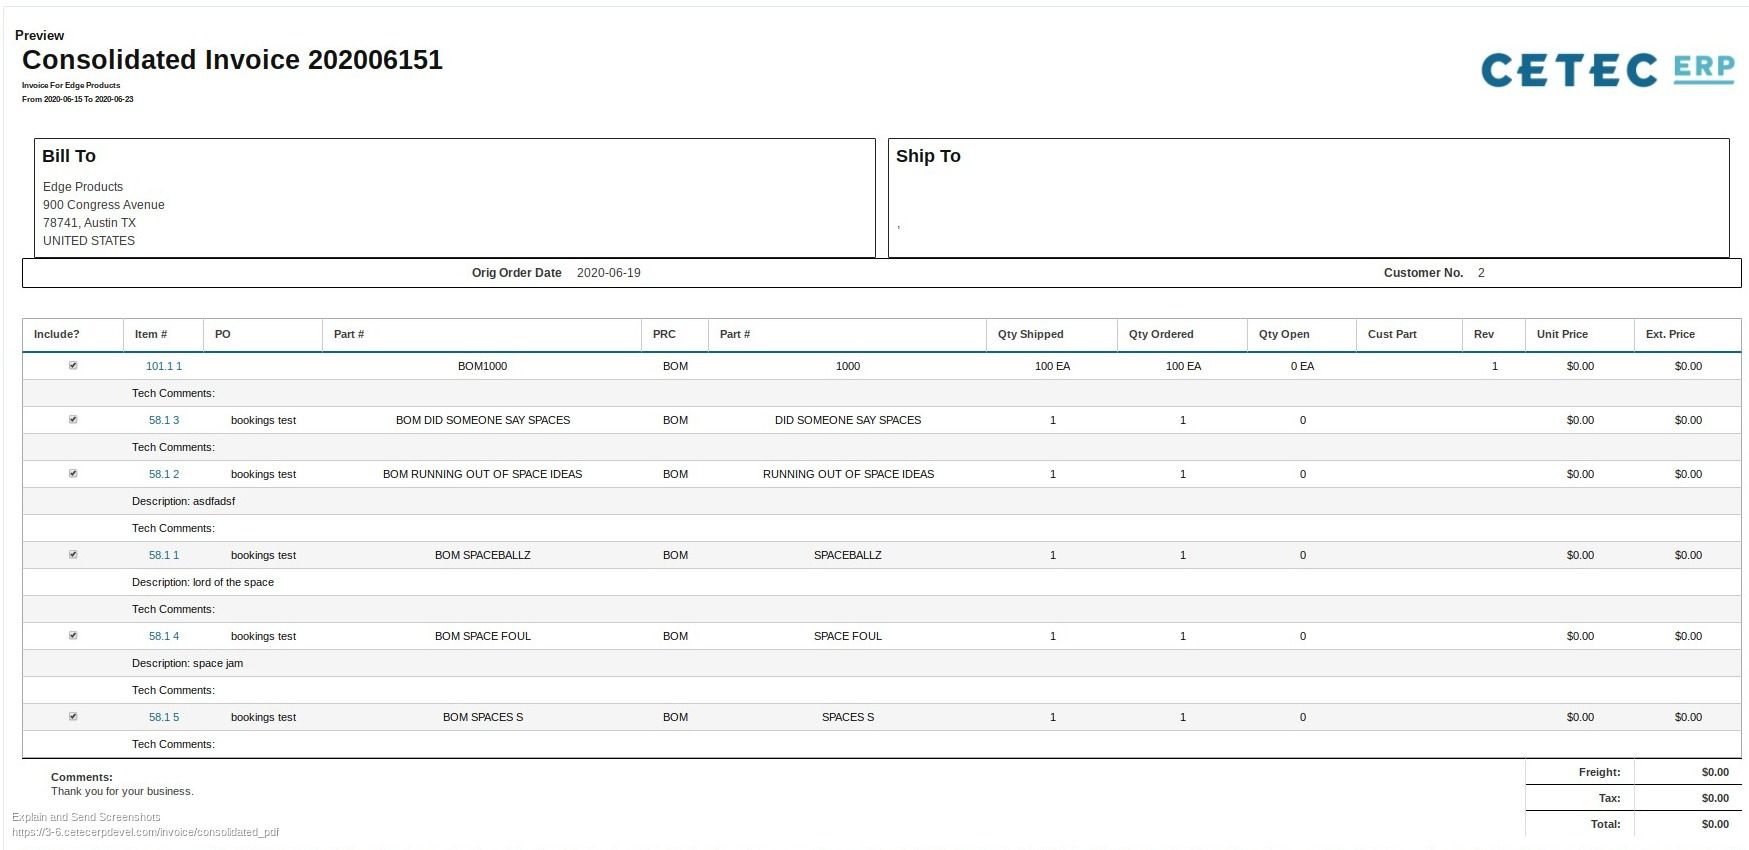The height and width of the screenshot is (850, 1749).
Task: Open item link 58.1 5
Action: pyautogui.click(x=164, y=718)
